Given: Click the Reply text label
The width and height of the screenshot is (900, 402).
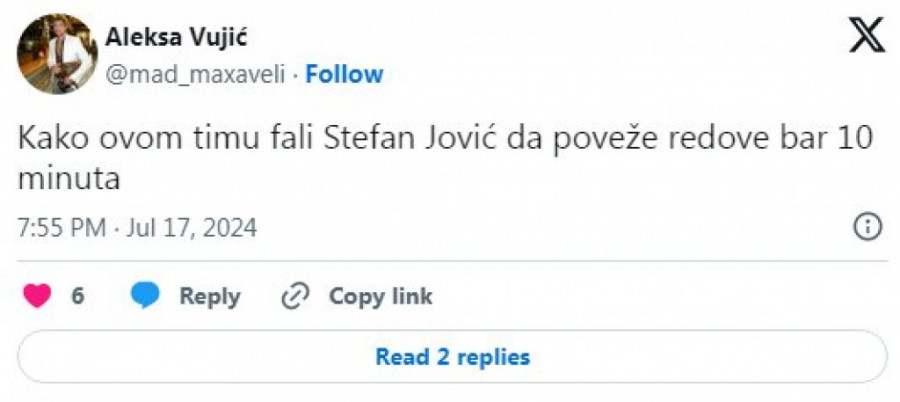Looking at the screenshot, I should pyautogui.click(x=210, y=296).
